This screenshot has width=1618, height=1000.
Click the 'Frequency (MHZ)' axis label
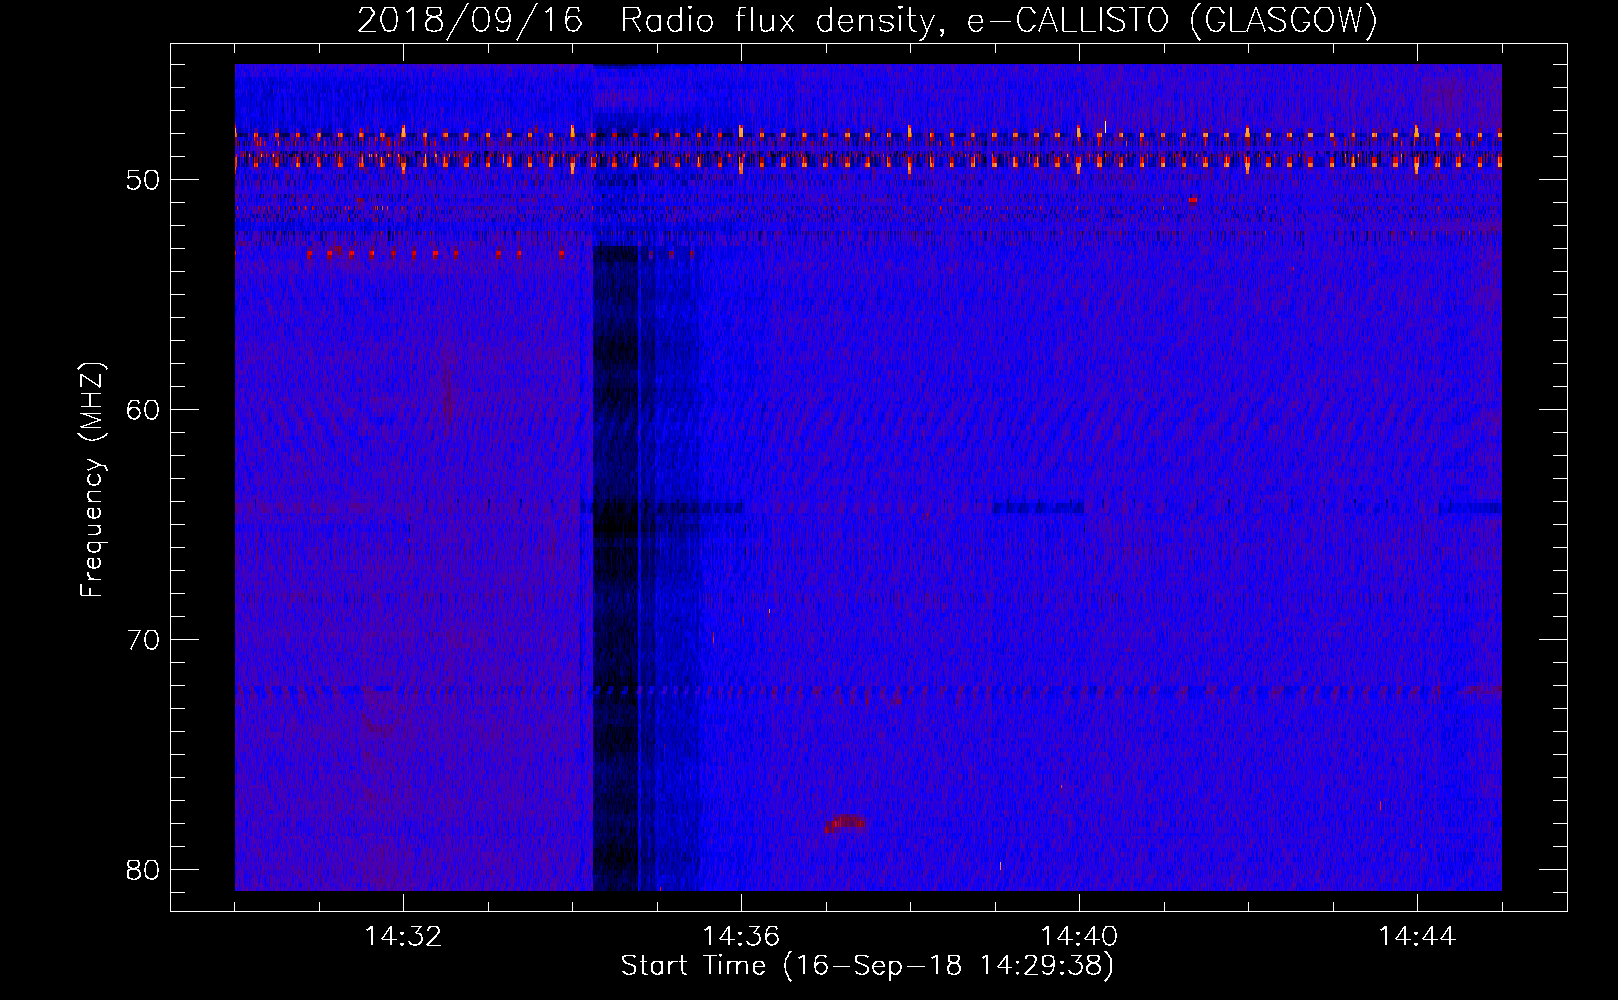pos(92,480)
